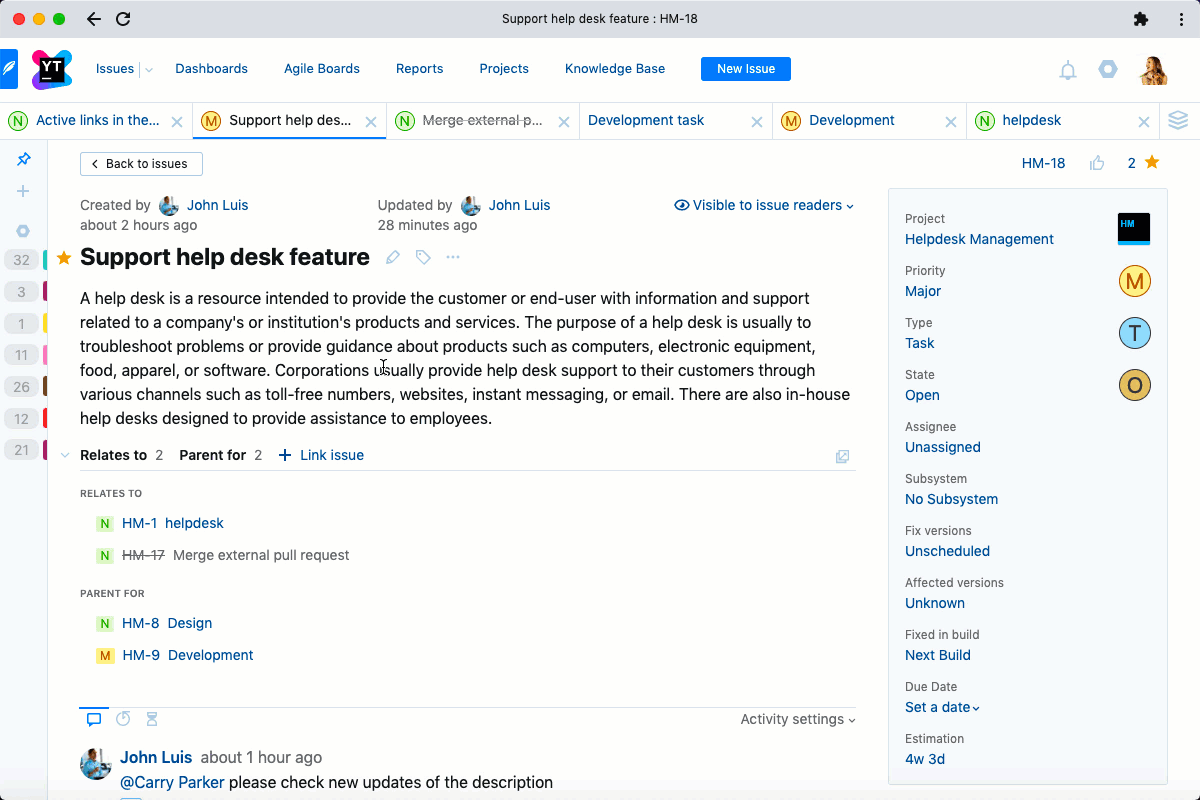Open the Dashboards menu

click(211, 69)
